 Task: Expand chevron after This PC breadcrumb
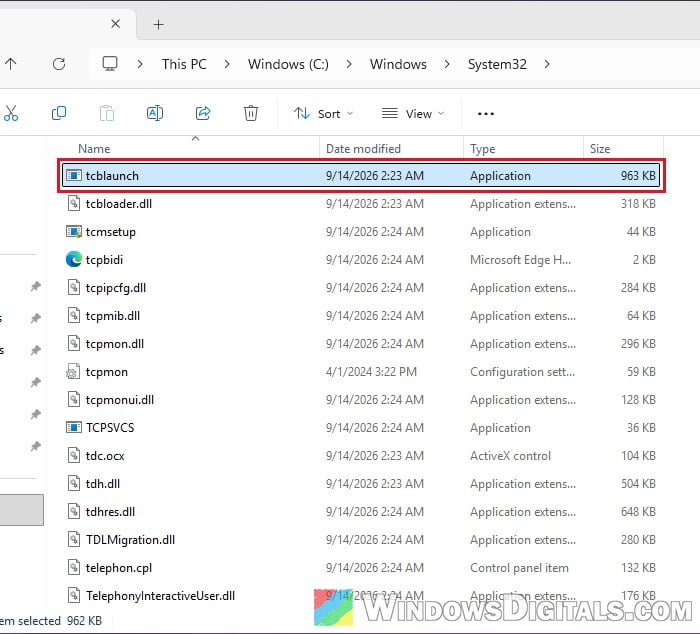[x=227, y=64]
